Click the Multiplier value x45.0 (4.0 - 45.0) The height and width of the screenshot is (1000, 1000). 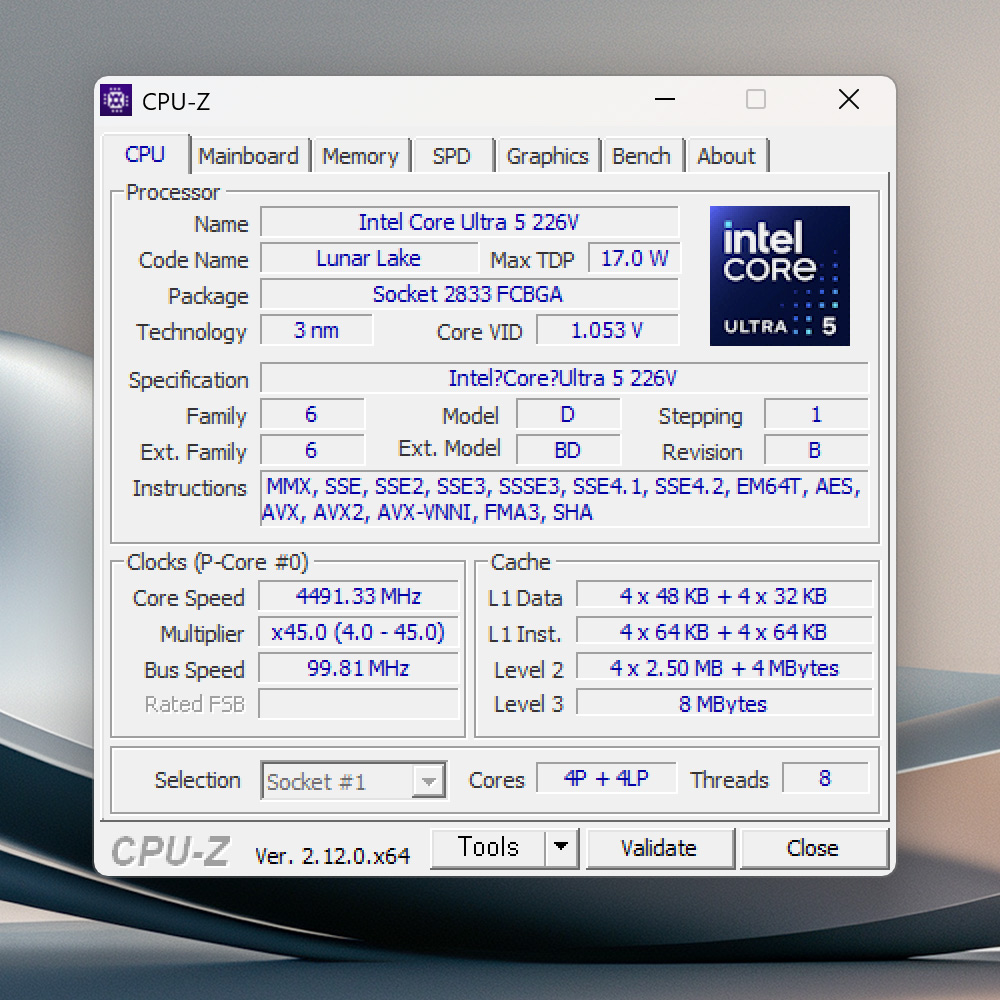coord(358,632)
